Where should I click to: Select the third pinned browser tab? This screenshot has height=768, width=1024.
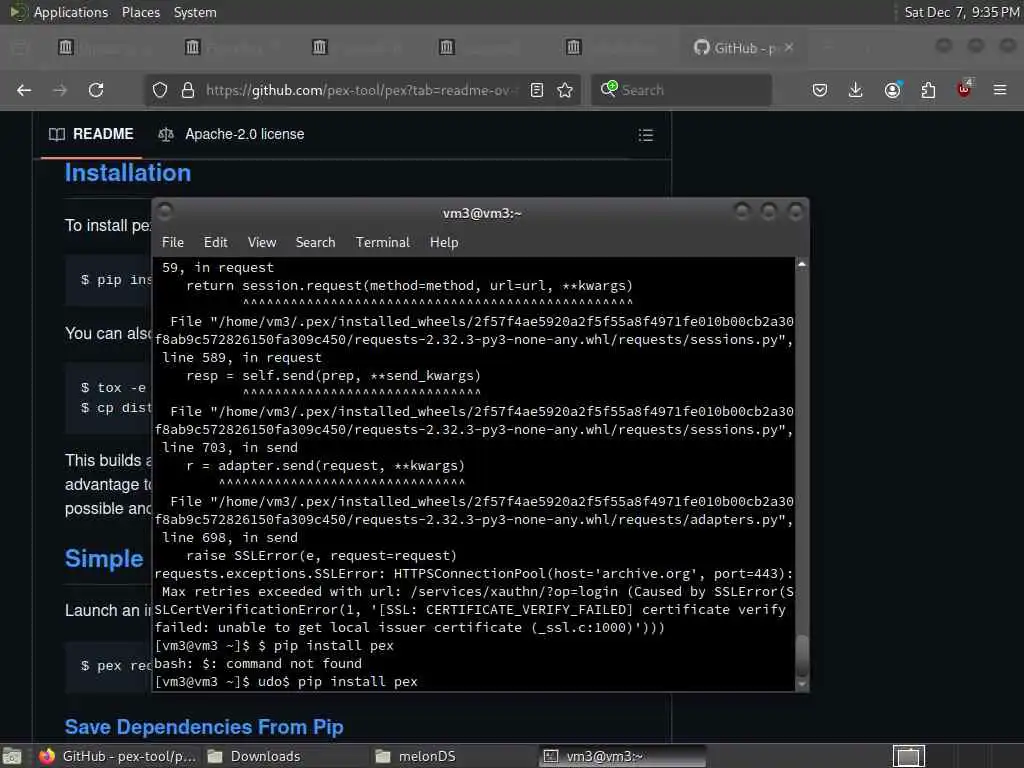pos(319,47)
